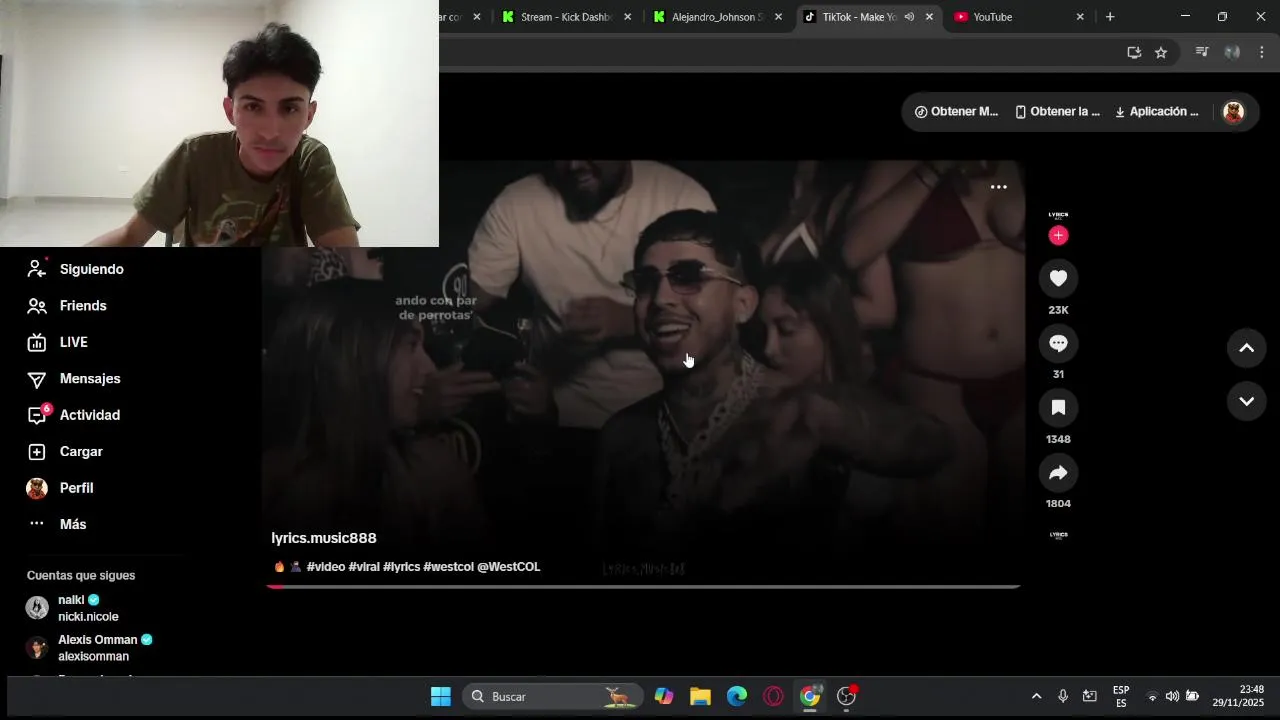Share the video using the arrow icon
This screenshot has width=1280, height=720.
pos(1058,472)
